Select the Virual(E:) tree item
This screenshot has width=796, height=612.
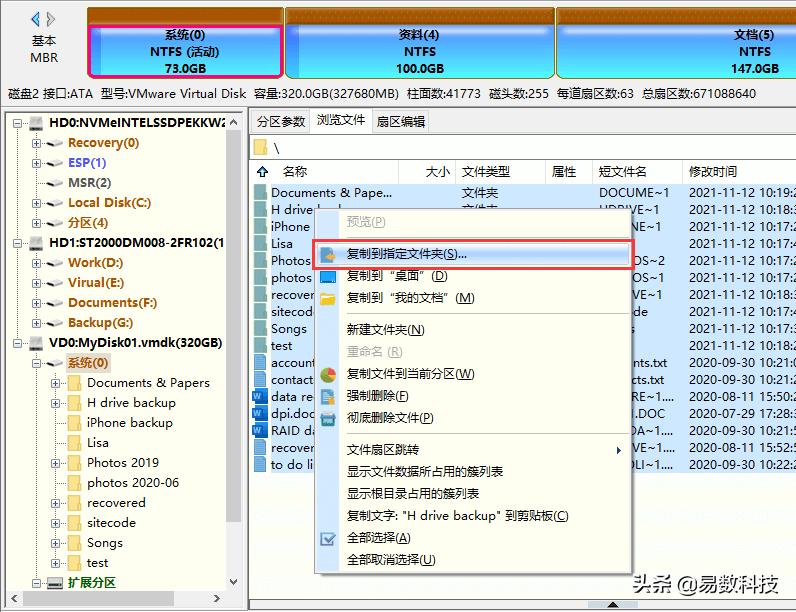96,283
